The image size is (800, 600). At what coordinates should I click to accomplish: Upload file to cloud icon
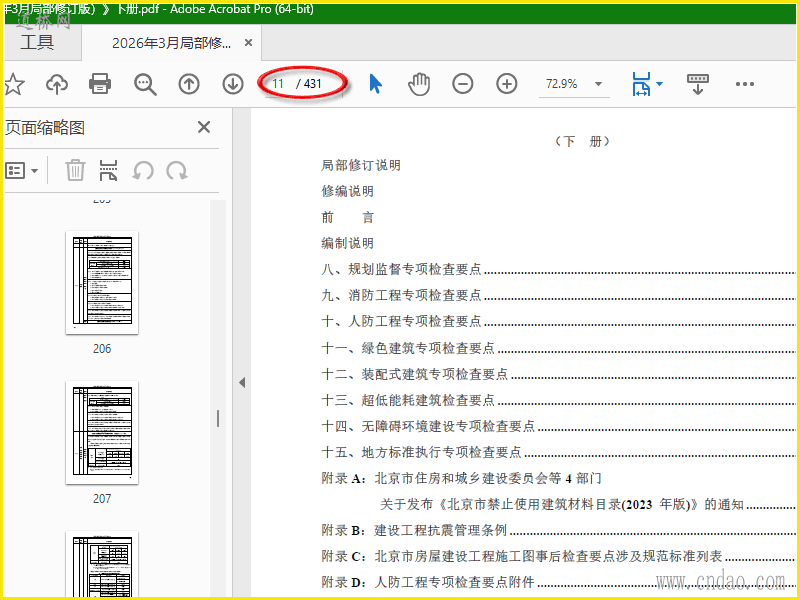(x=57, y=84)
